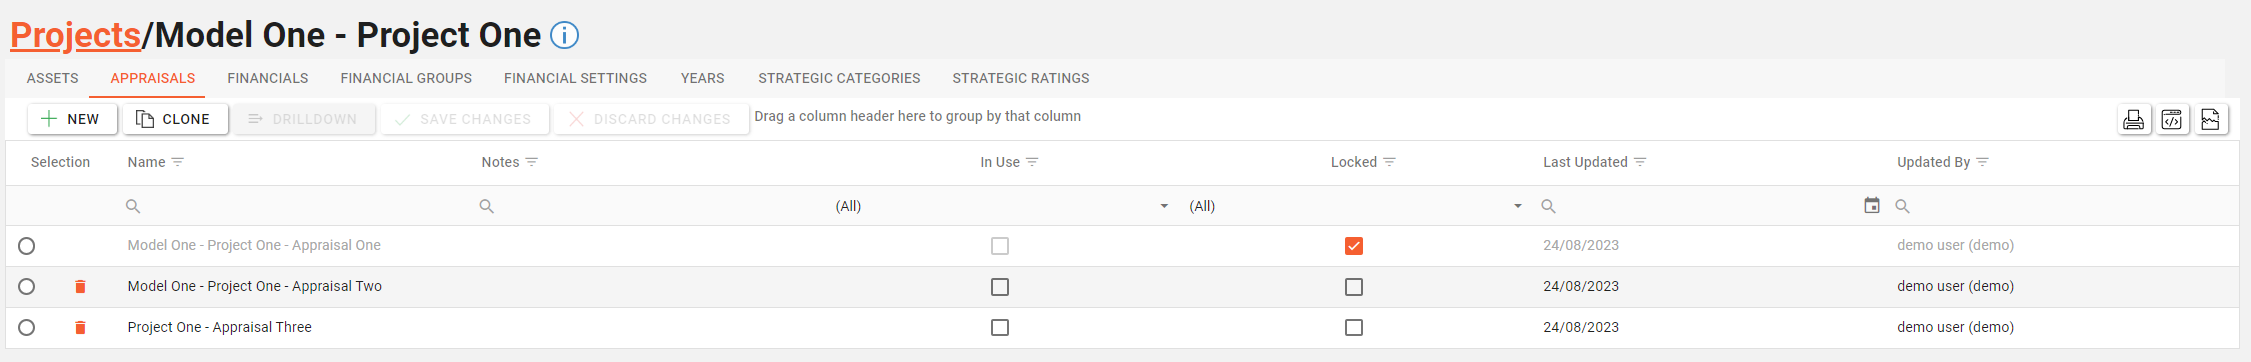Expand the Locked (All) filter dropdown
The image size is (2251, 362).
coord(1518,206)
